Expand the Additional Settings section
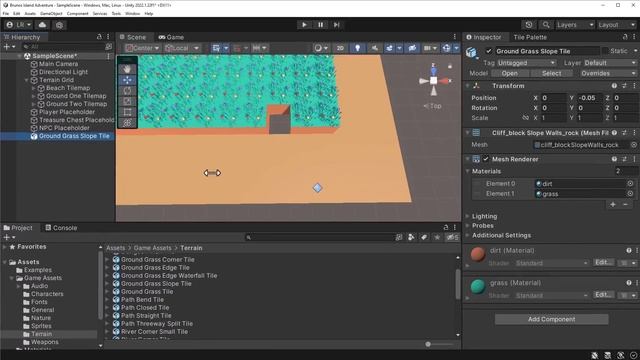 [501, 236]
